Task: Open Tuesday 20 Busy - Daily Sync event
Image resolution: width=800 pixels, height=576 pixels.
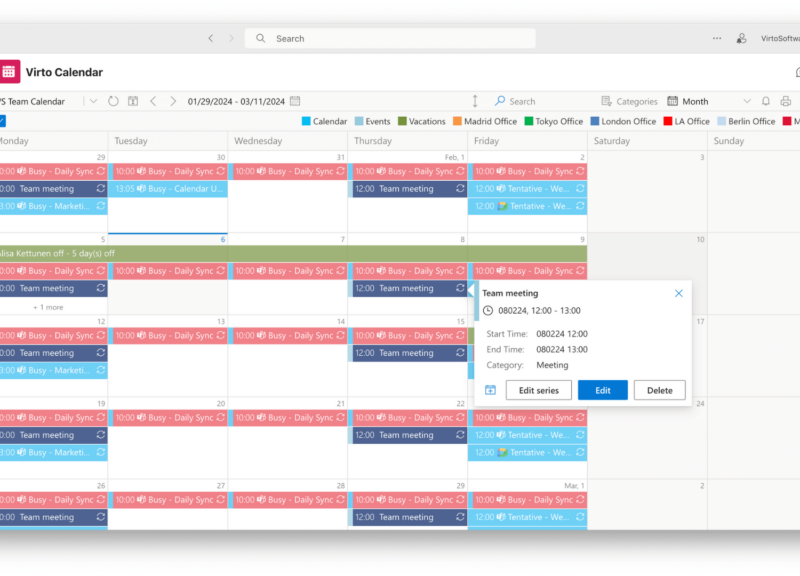Action: (x=170, y=418)
